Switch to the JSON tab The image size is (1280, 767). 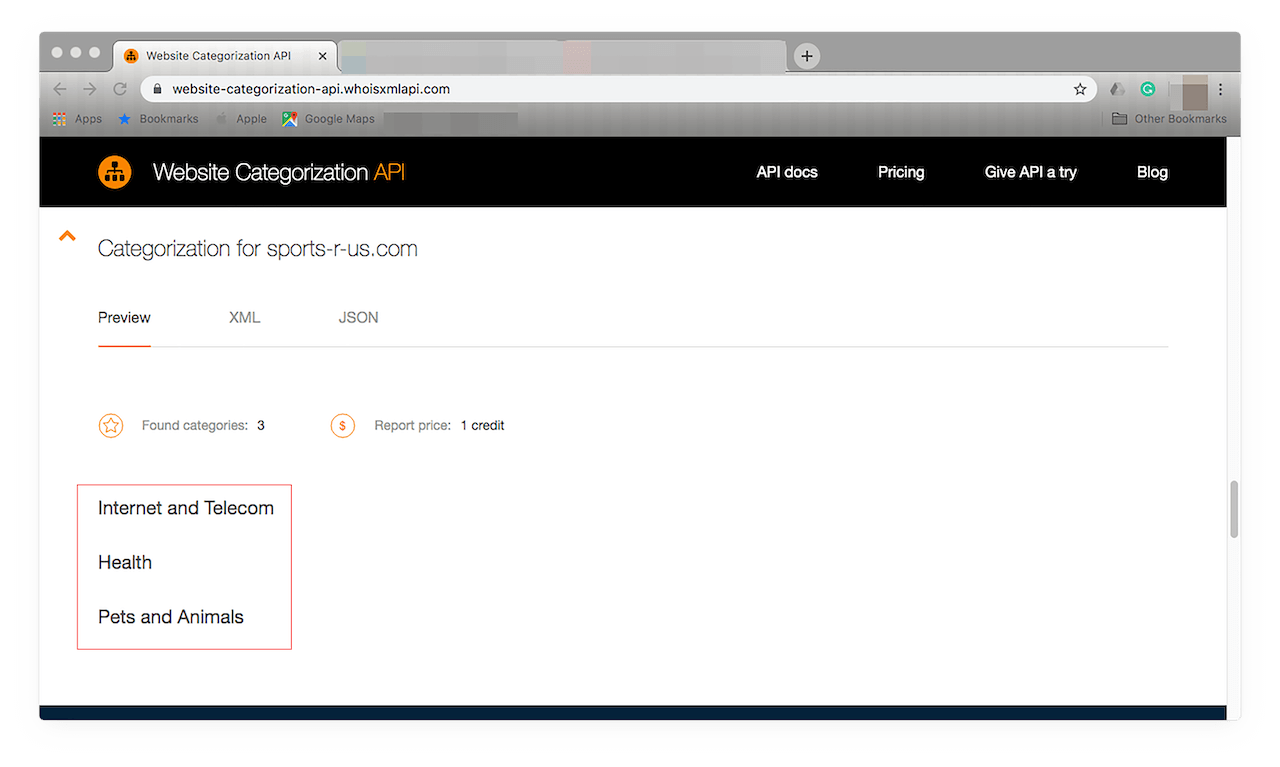coord(358,318)
